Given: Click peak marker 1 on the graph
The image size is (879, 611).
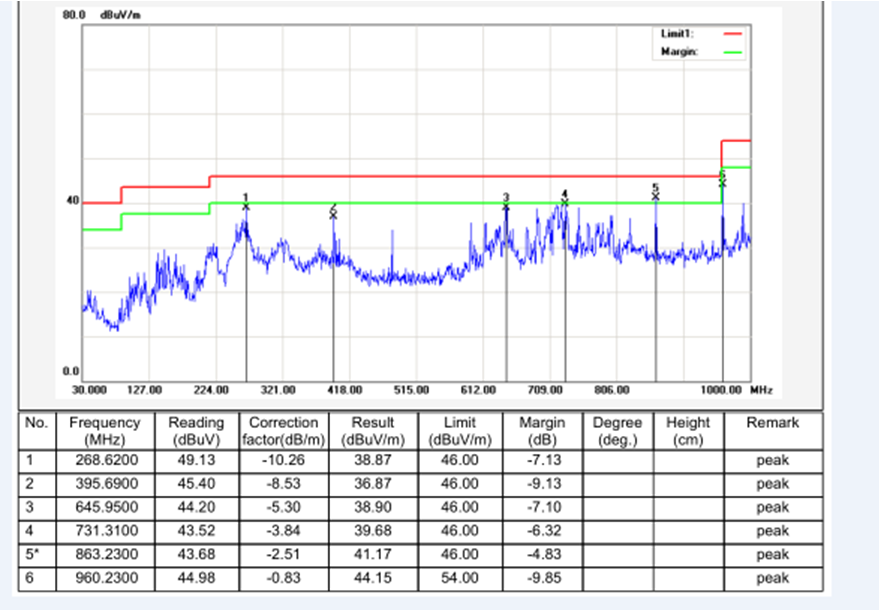Looking at the screenshot, I should [x=246, y=205].
